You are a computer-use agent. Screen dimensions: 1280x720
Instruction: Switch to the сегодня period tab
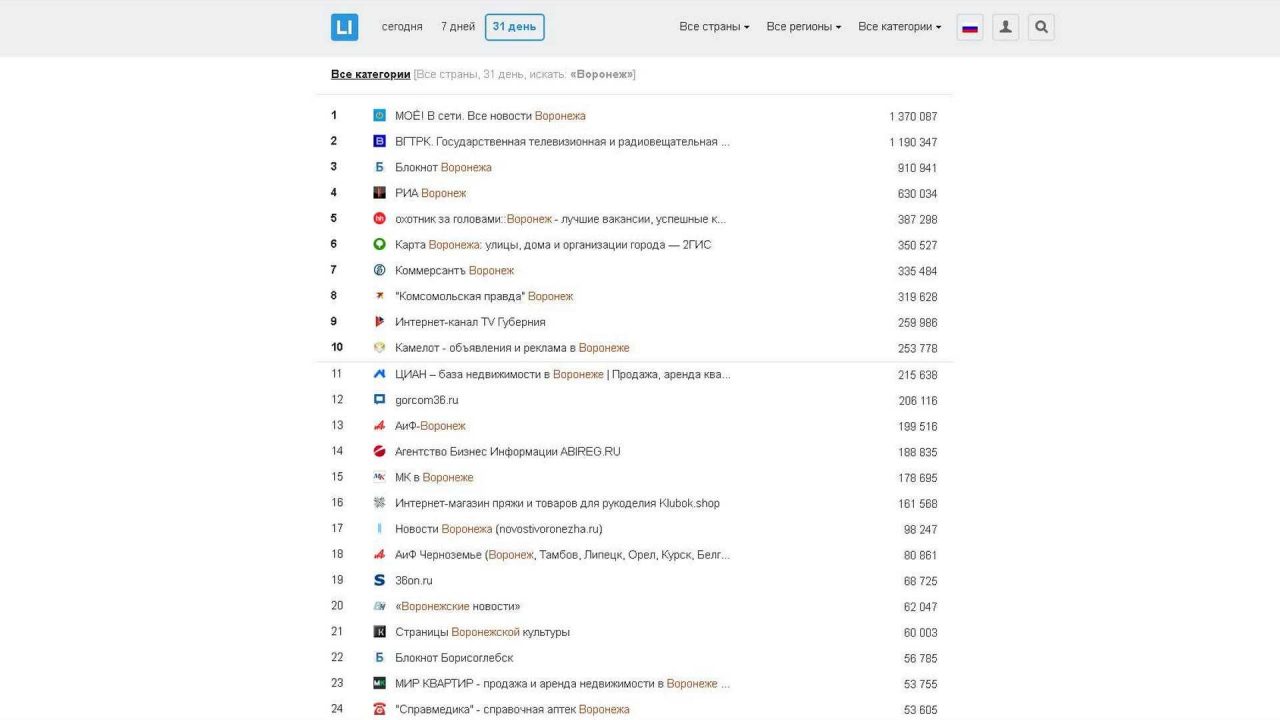(x=402, y=27)
